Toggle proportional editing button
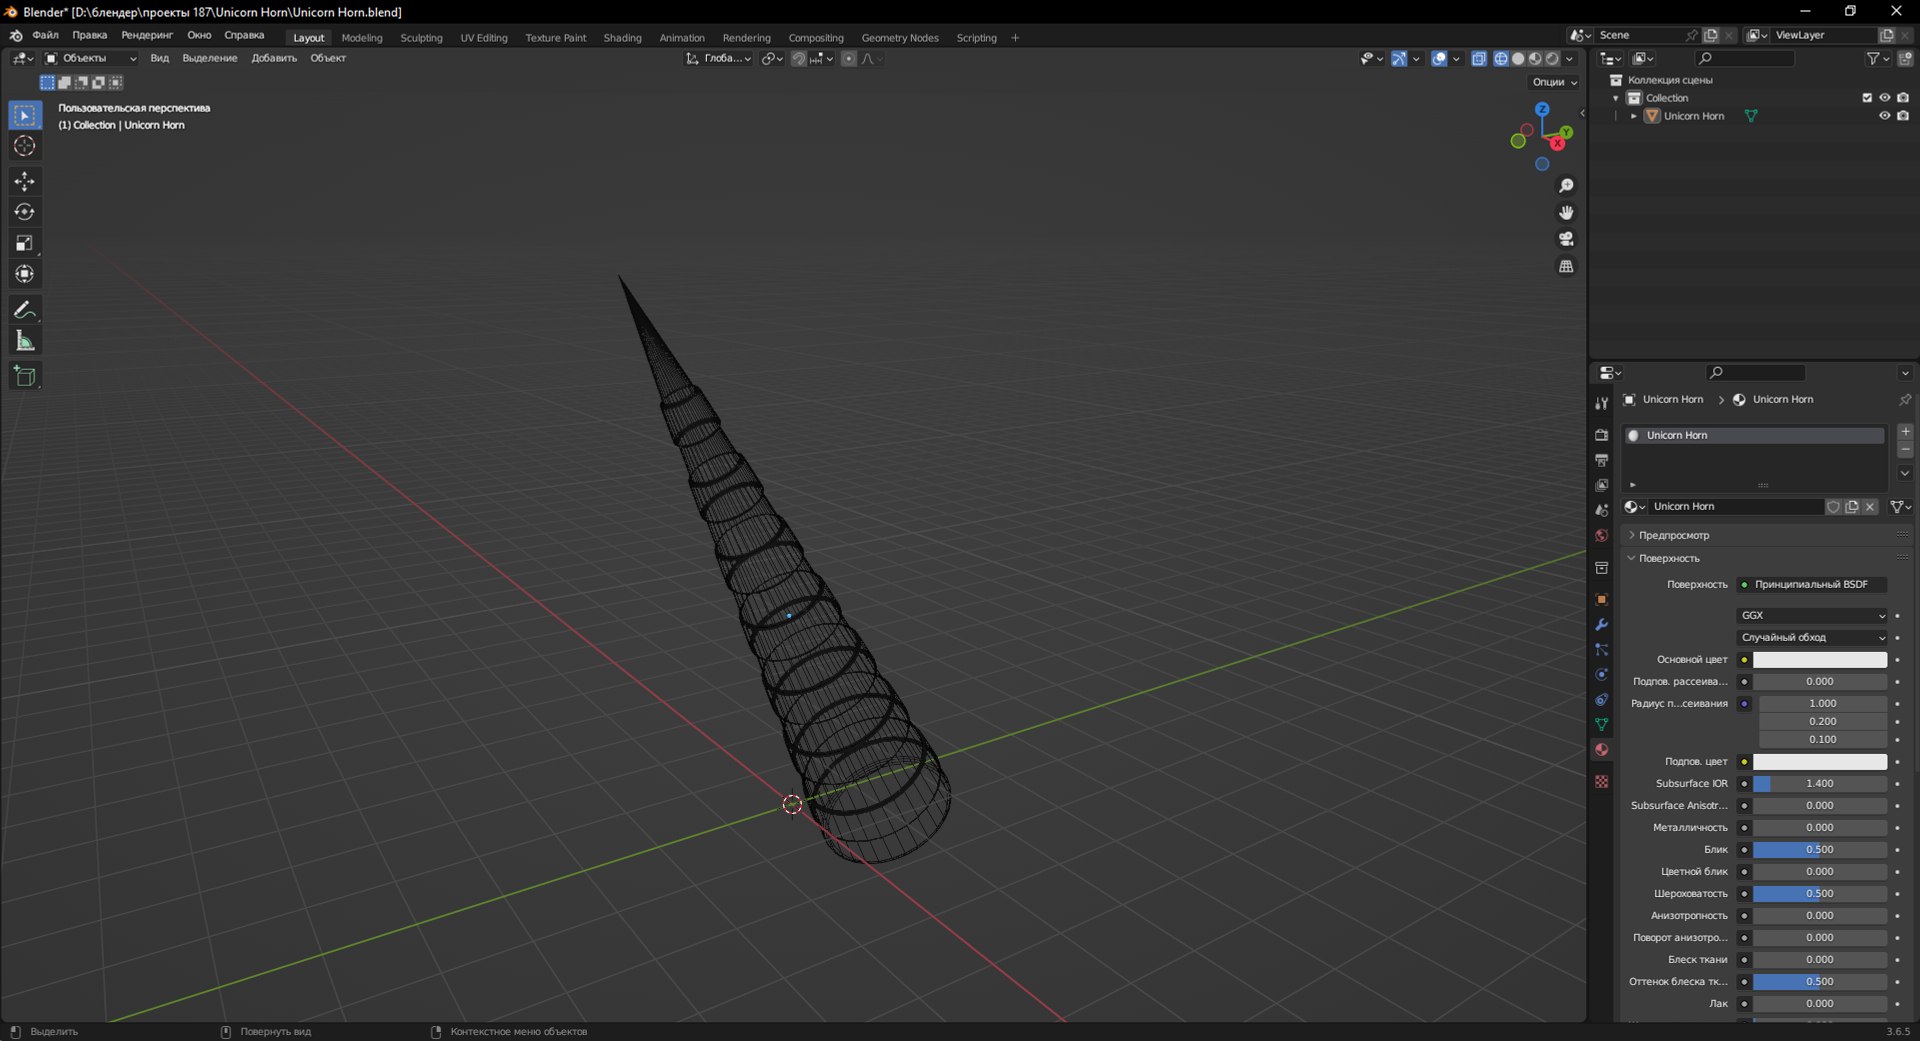1920x1041 pixels. [849, 59]
